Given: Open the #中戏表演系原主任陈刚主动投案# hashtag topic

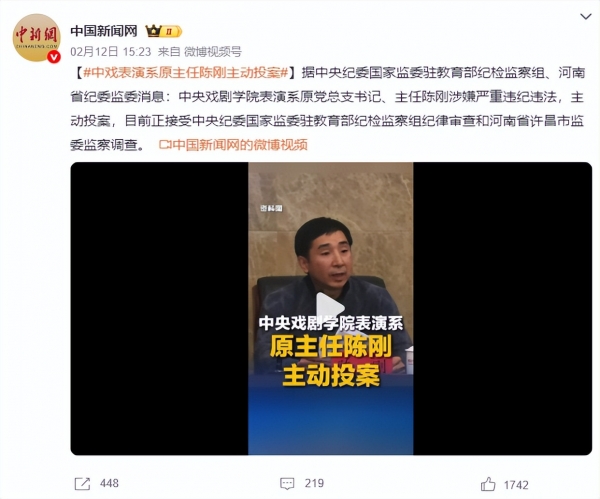Looking at the screenshot, I should point(186,73).
